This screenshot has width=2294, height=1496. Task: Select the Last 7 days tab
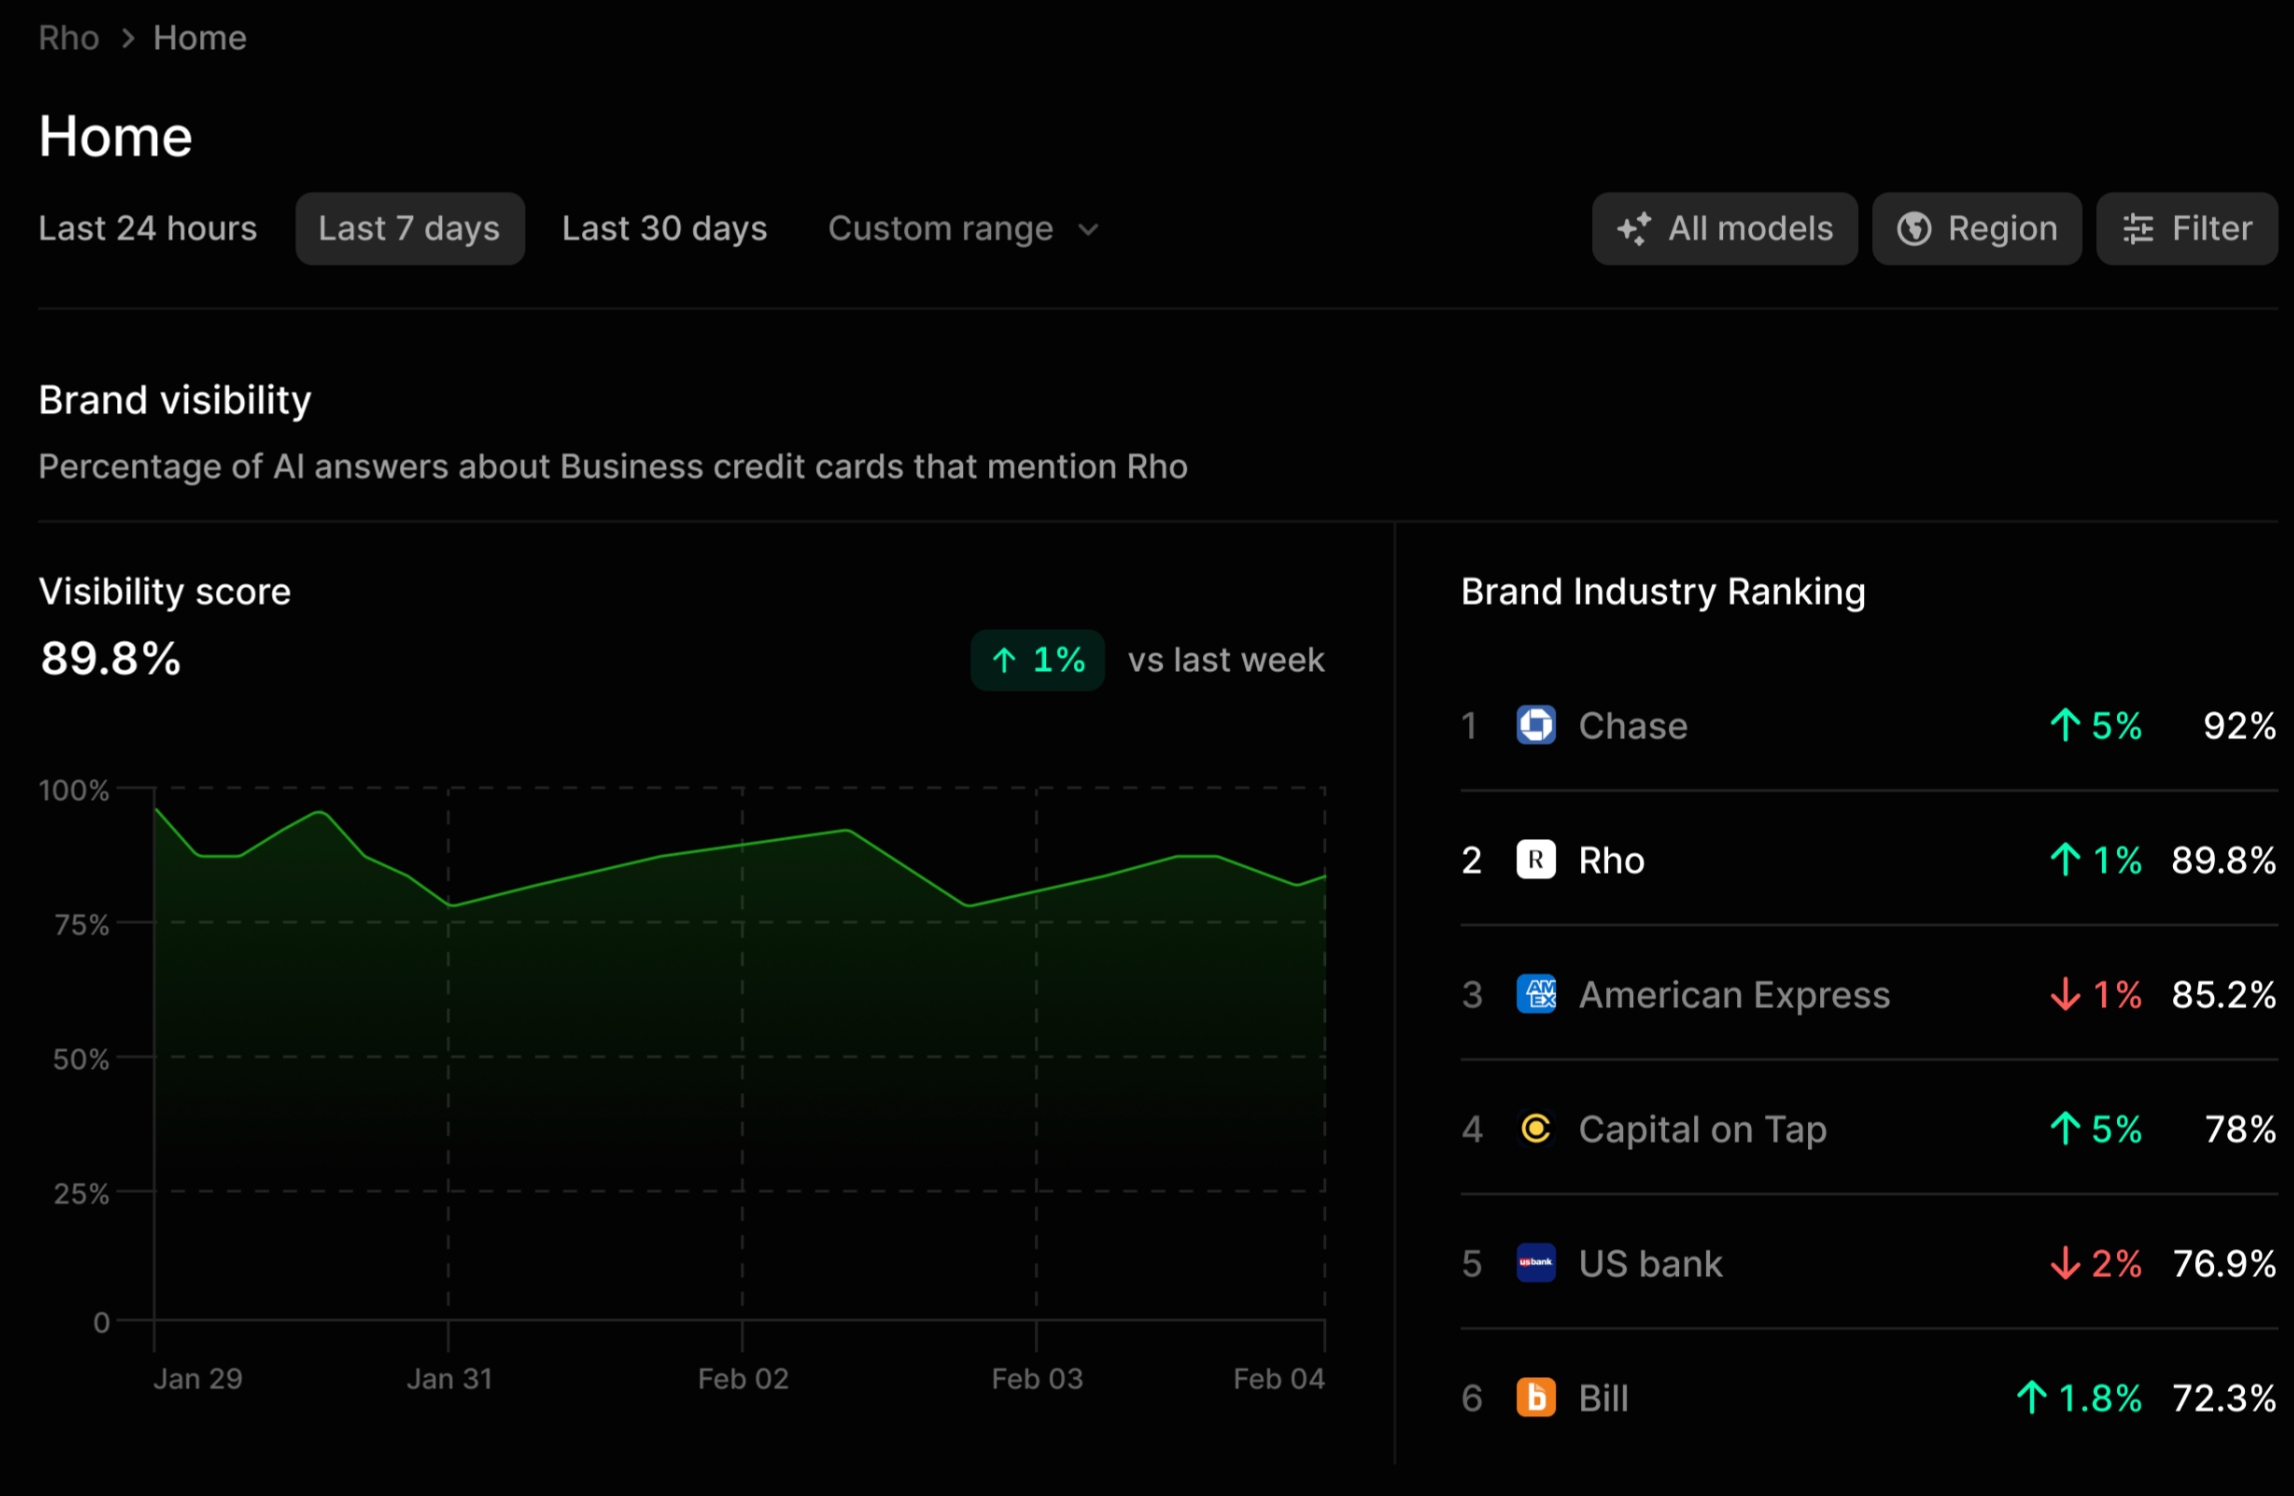coord(409,229)
